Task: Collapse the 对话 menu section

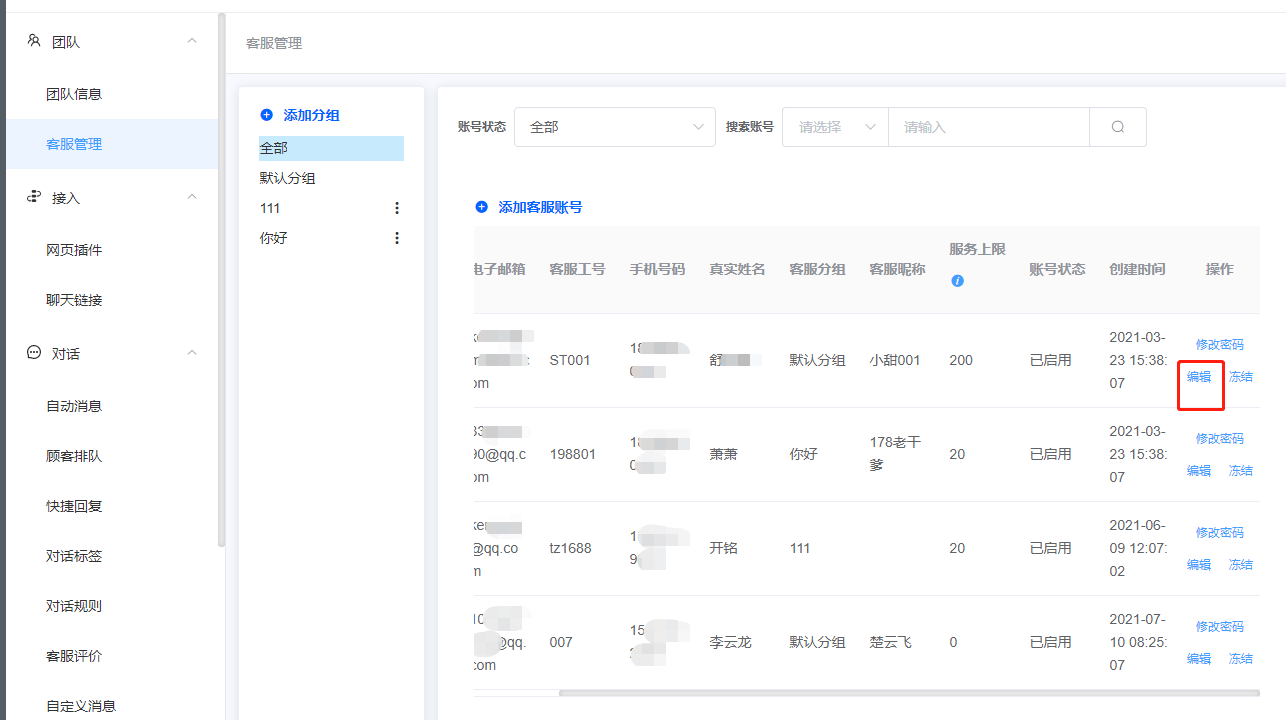Action: pos(192,353)
